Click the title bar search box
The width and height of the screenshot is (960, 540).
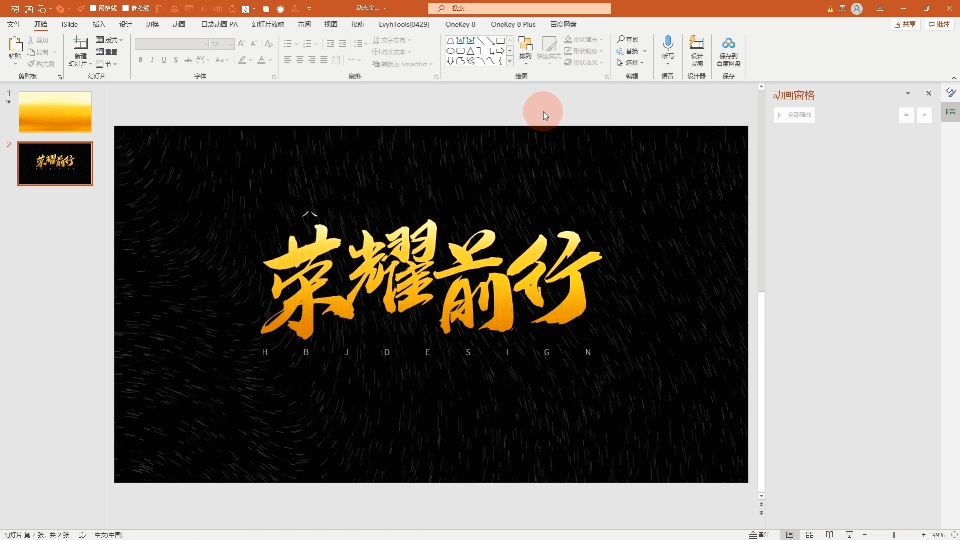point(519,9)
